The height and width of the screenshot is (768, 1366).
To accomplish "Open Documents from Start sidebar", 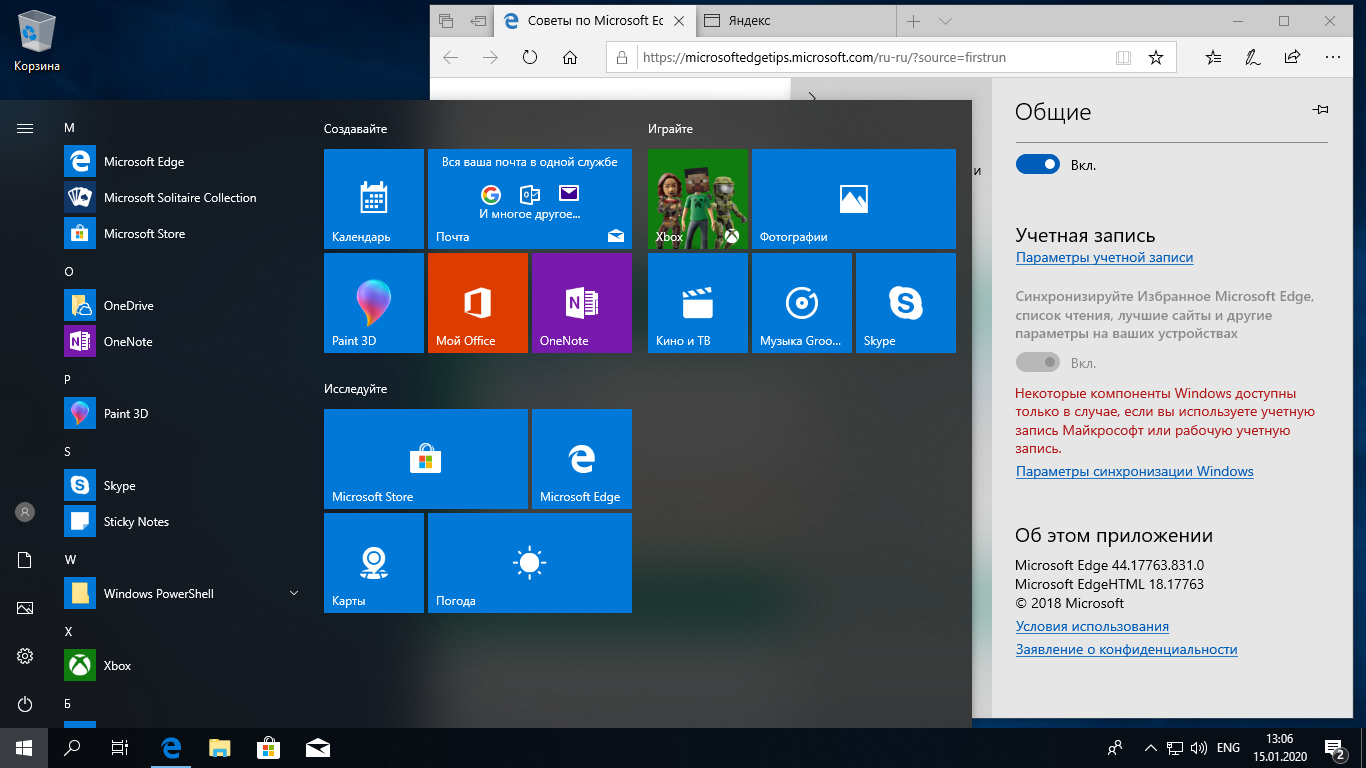I will pyautogui.click(x=25, y=560).
